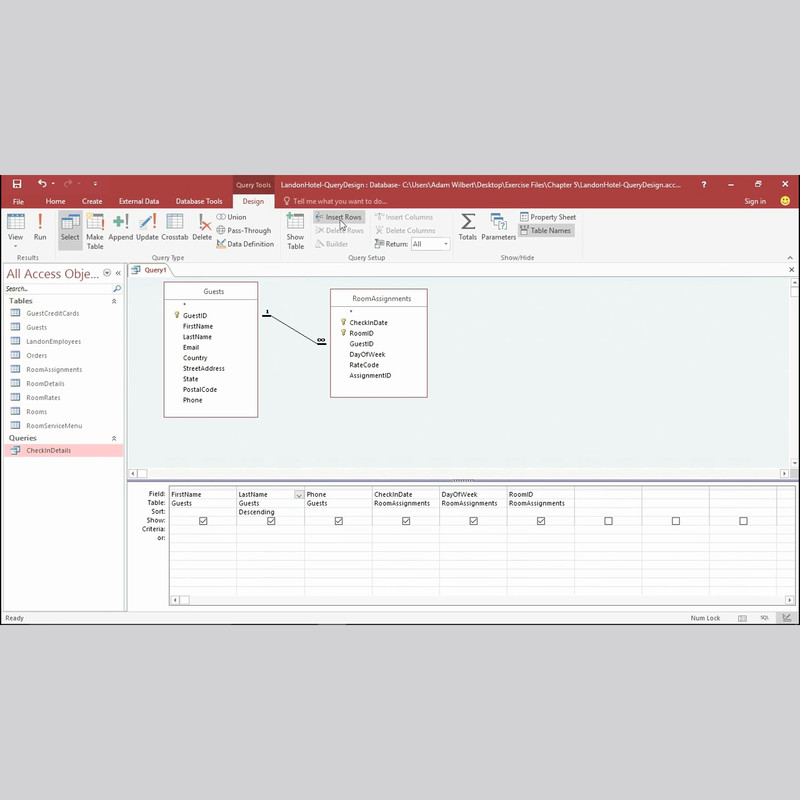Click the Design view icon in status bar

coord(787,618)
